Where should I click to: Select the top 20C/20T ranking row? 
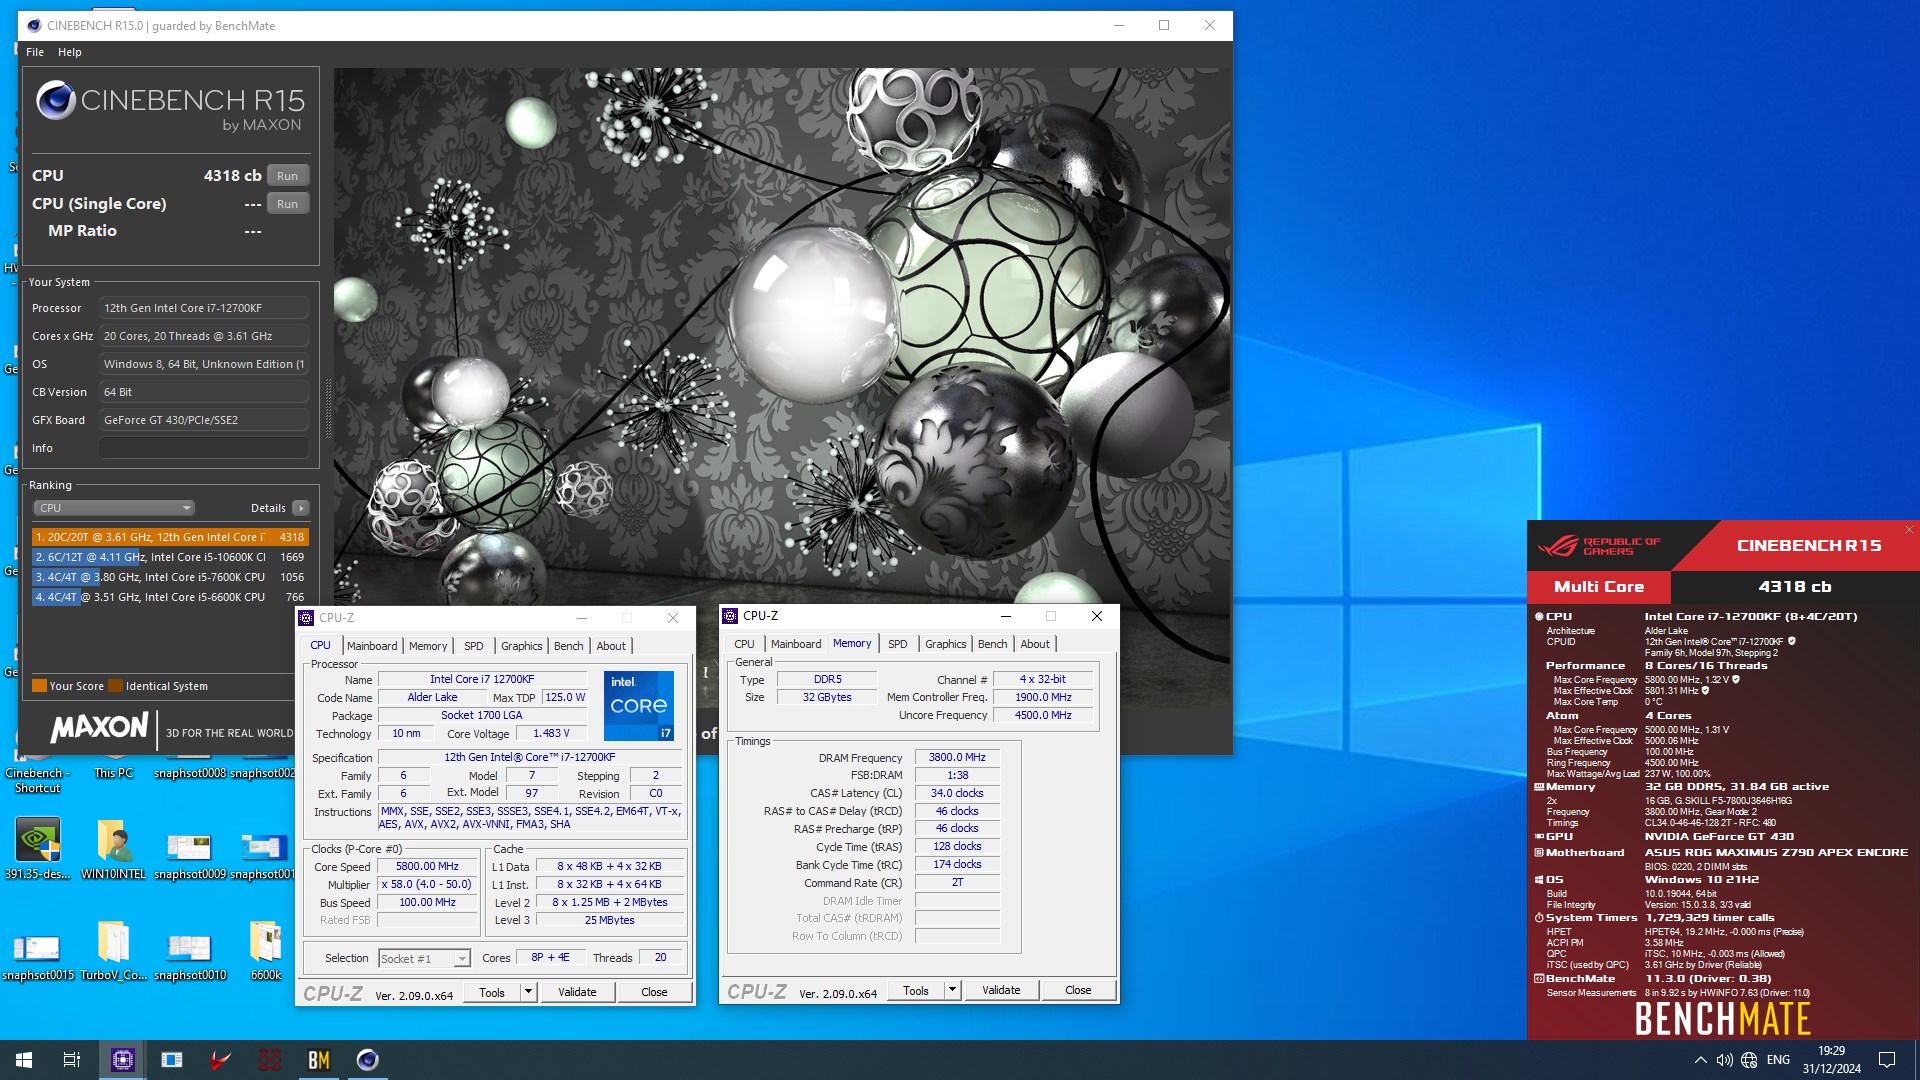(170, 537)
